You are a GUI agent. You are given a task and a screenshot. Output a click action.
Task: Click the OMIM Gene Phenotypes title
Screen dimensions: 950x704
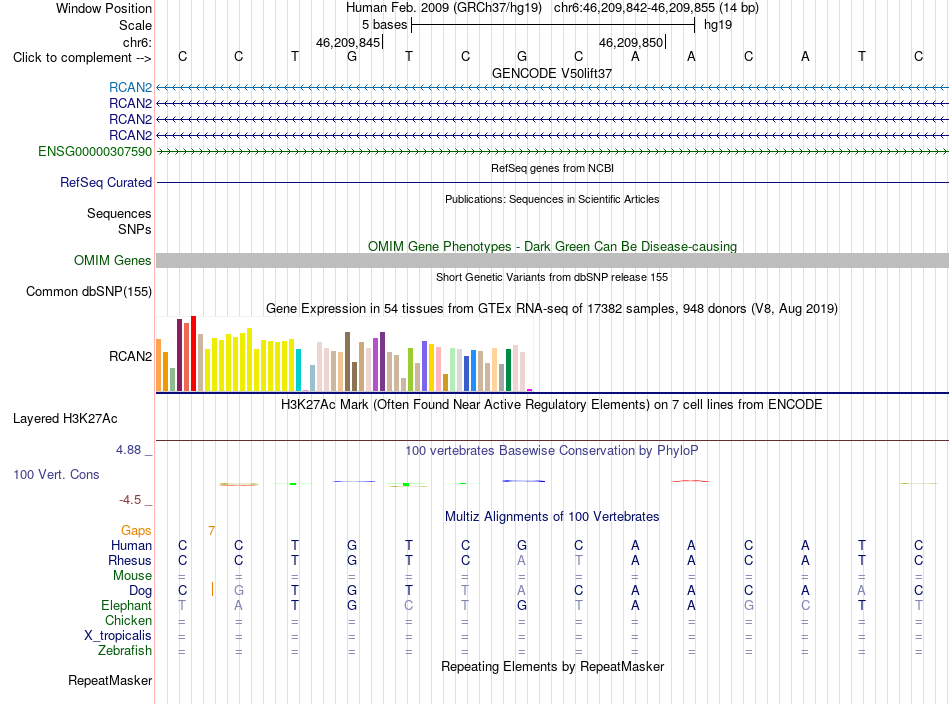point(552,247)
